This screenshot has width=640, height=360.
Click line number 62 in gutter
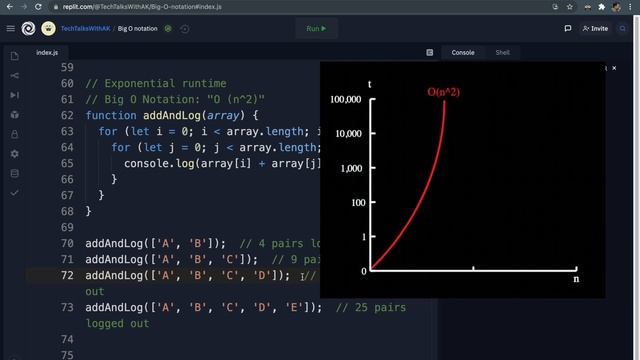67,116
